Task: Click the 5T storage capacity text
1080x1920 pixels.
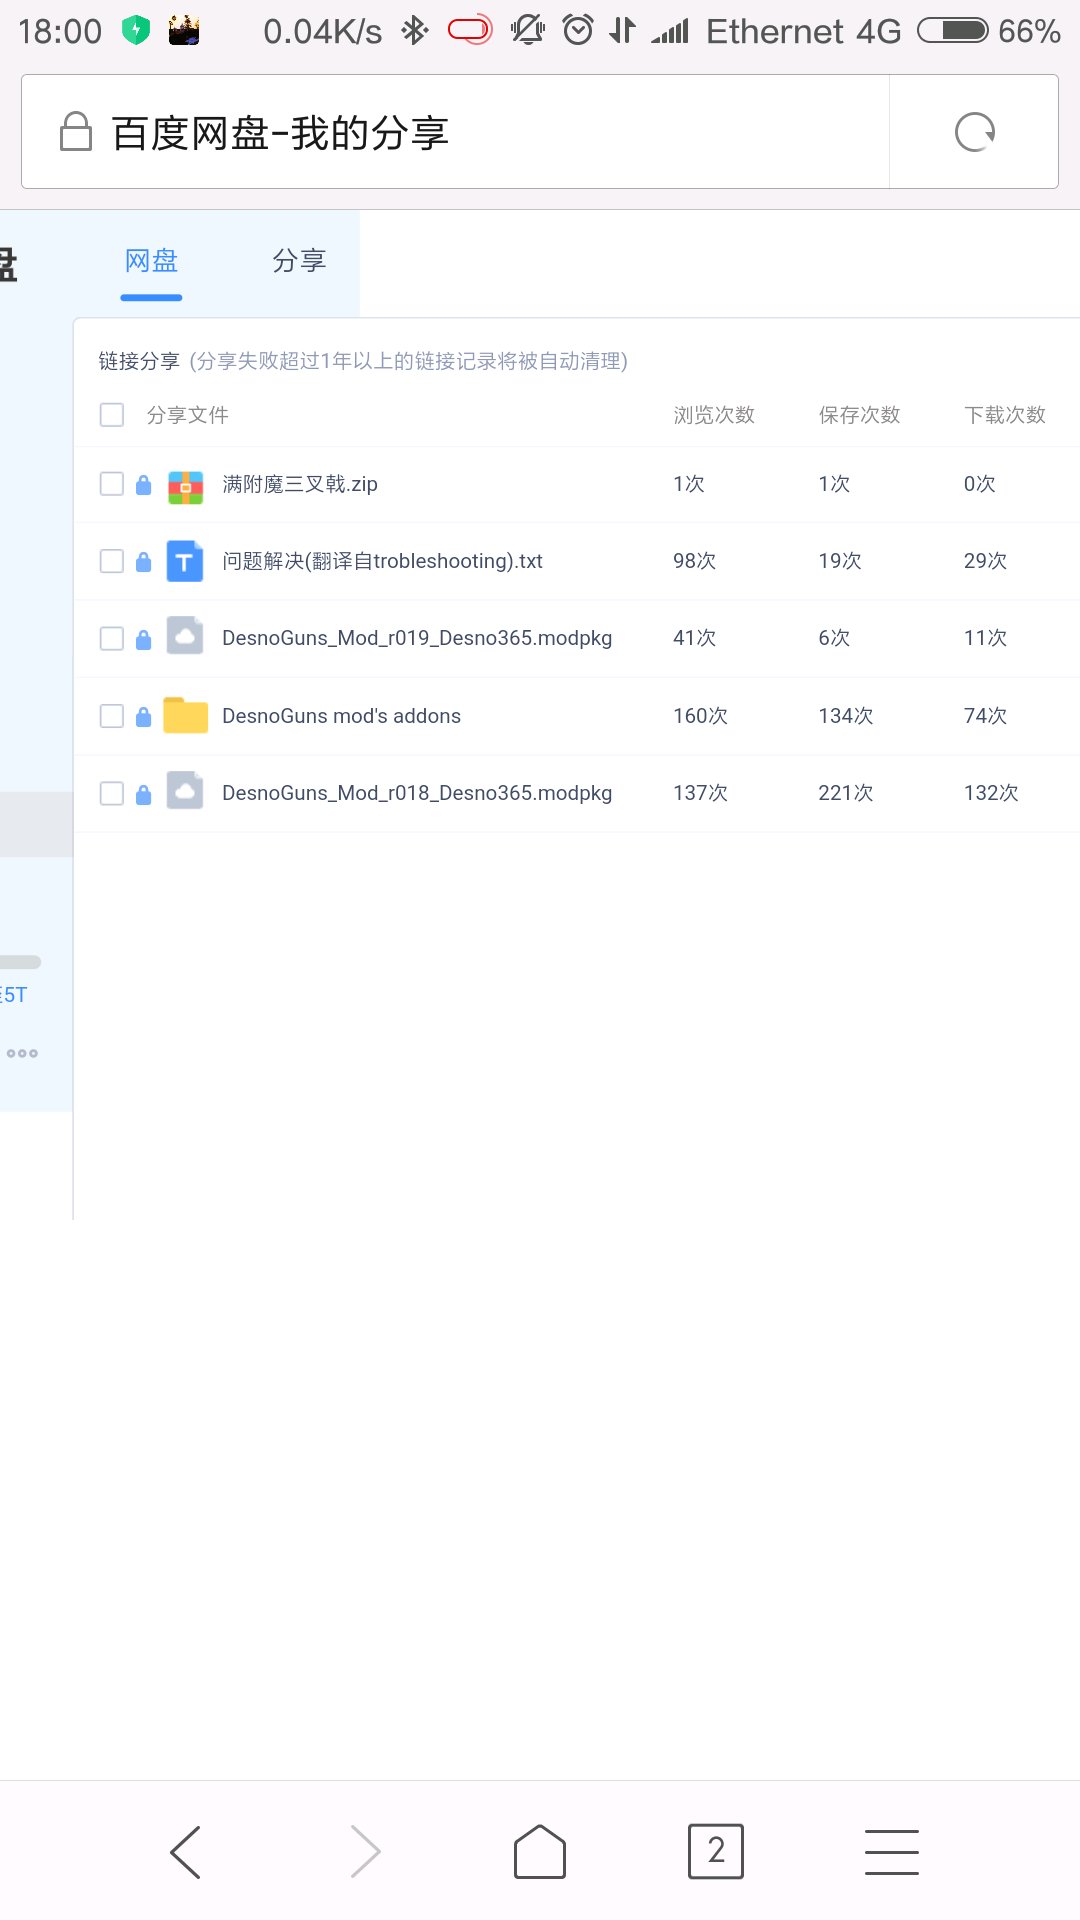Action: coord(14,995)
